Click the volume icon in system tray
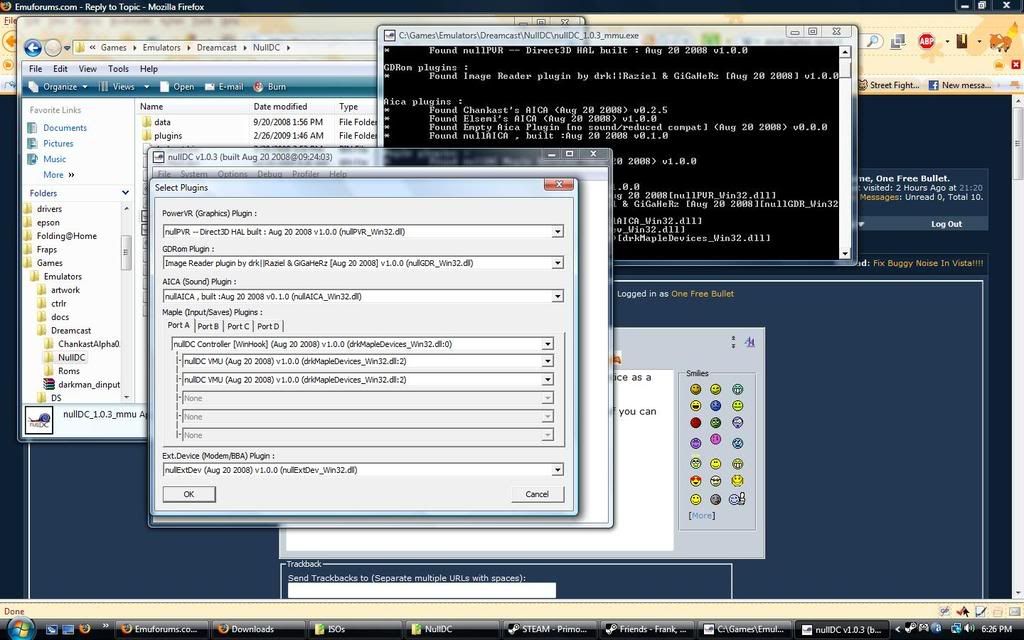The width and height of the screenshot is (1024, 640). point(968,629)
